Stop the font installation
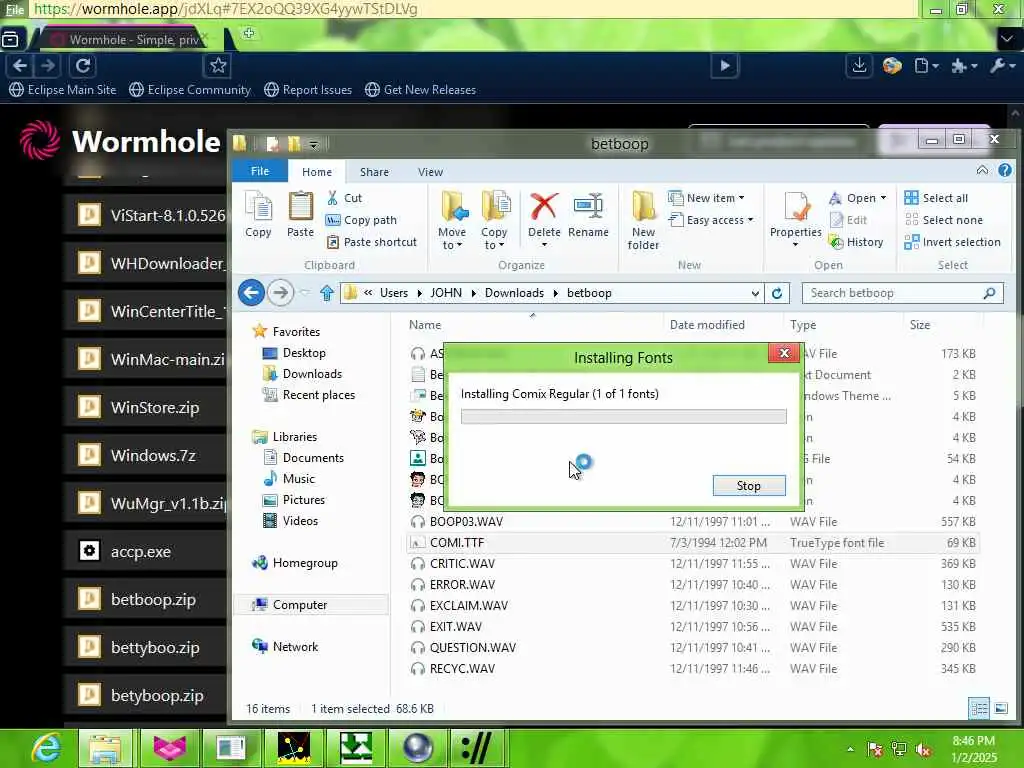This screenshot has height=768, width=1024. pos(748,485)
